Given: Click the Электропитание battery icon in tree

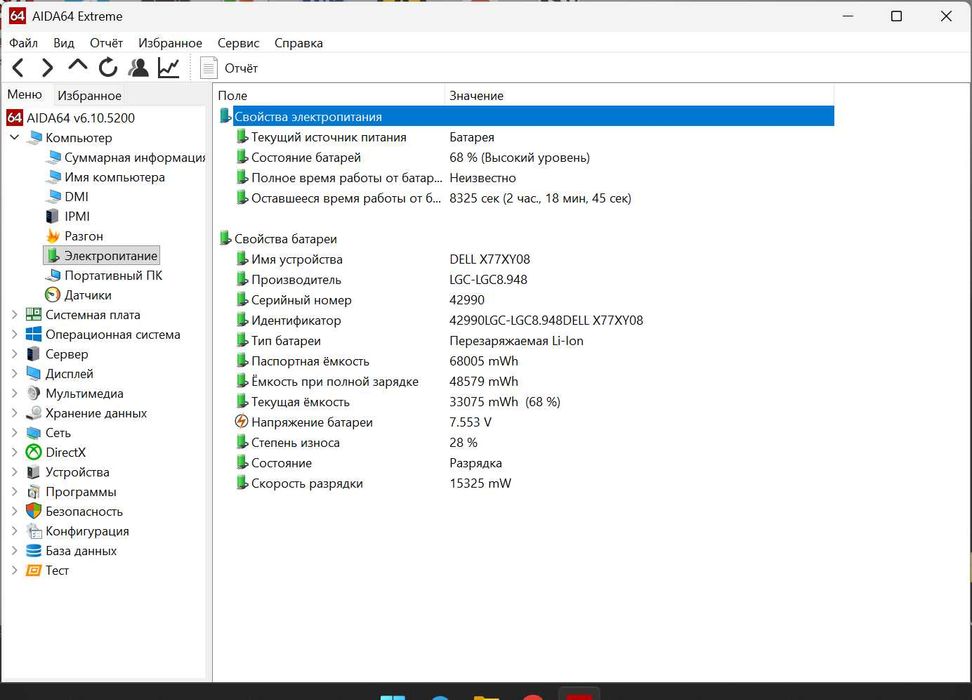Looking at the screenshot, I should click(x=53, y=255).
